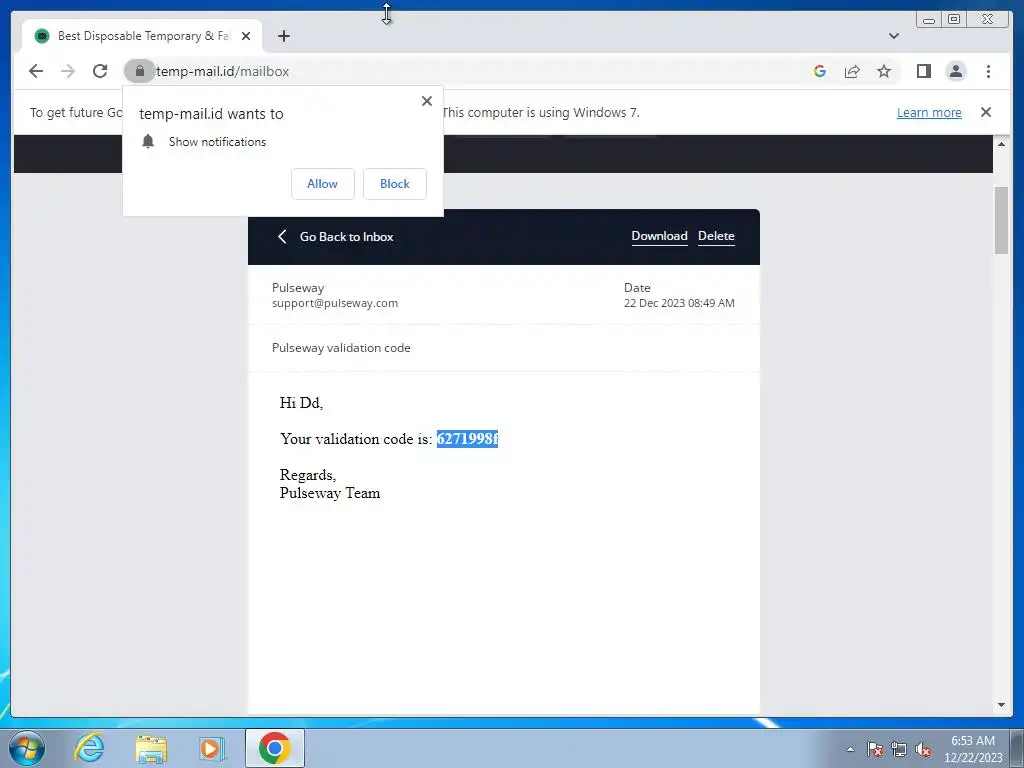Allow notifications from temp-mail.id
Screen dimensions: 1024x768
[x=323, y=184]
